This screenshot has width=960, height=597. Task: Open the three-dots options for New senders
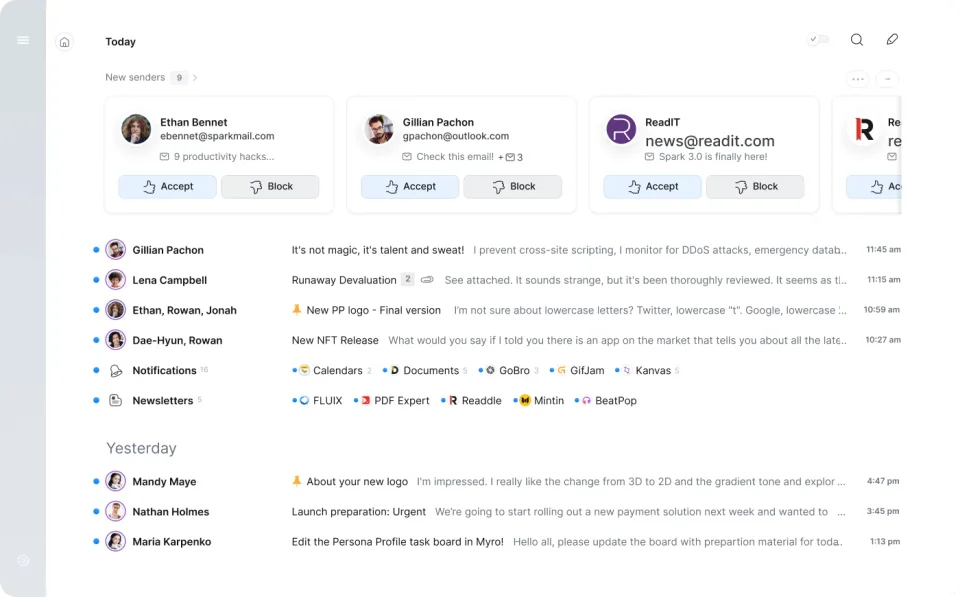858,79
